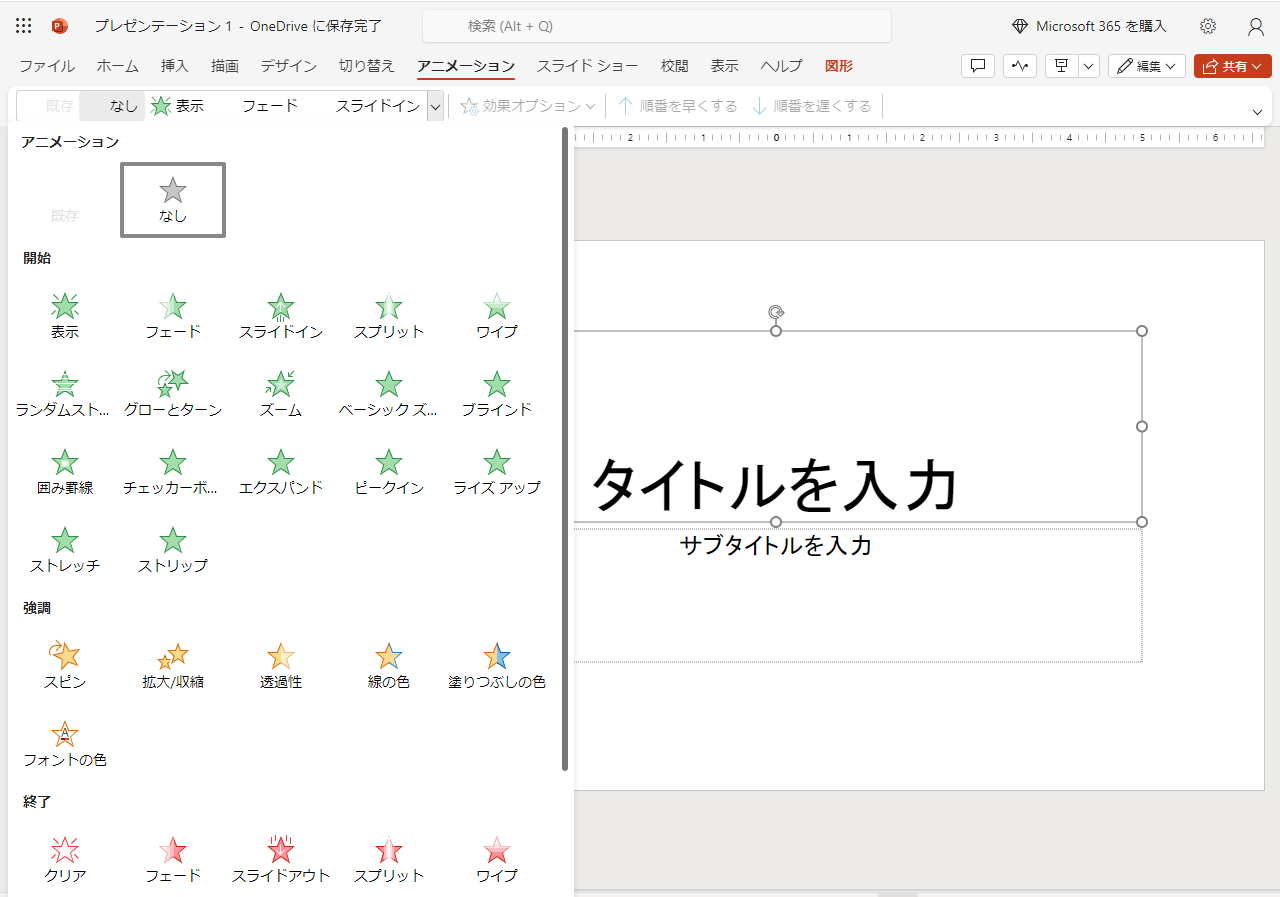Expand the ribbon display options chevron

coord(1258,111)
